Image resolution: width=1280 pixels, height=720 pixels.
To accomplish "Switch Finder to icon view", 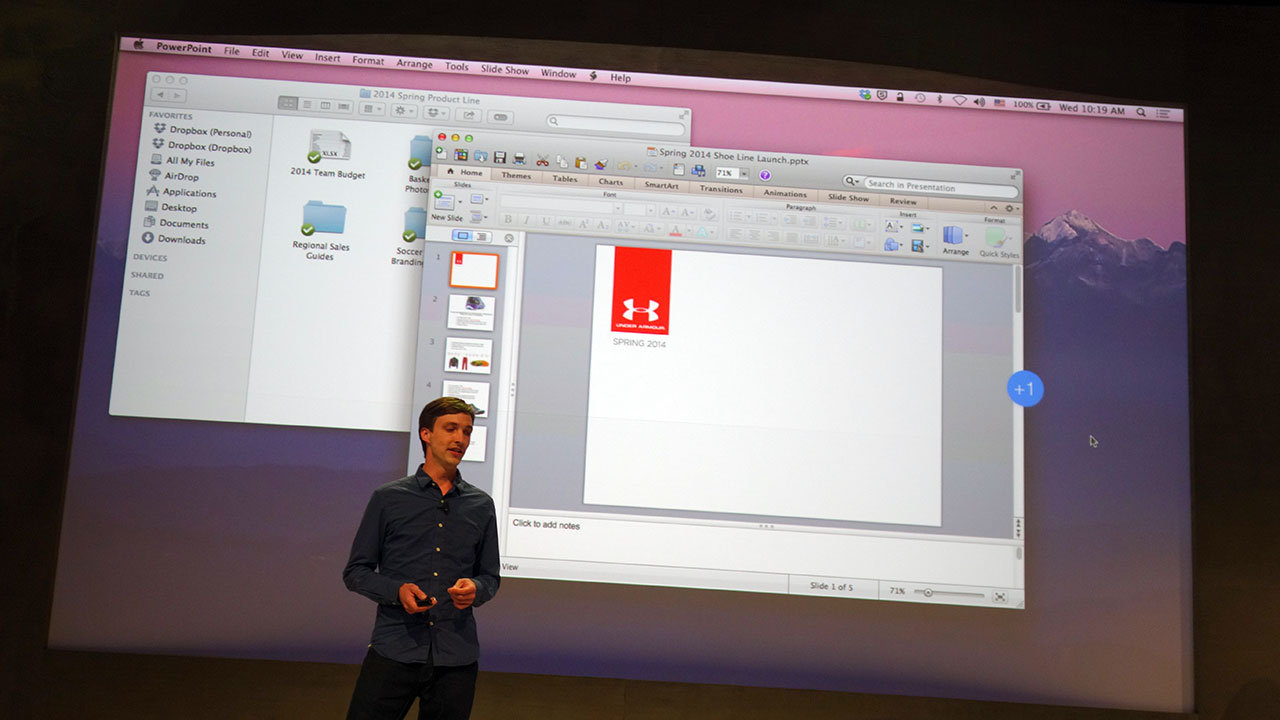I will (288, 103).
